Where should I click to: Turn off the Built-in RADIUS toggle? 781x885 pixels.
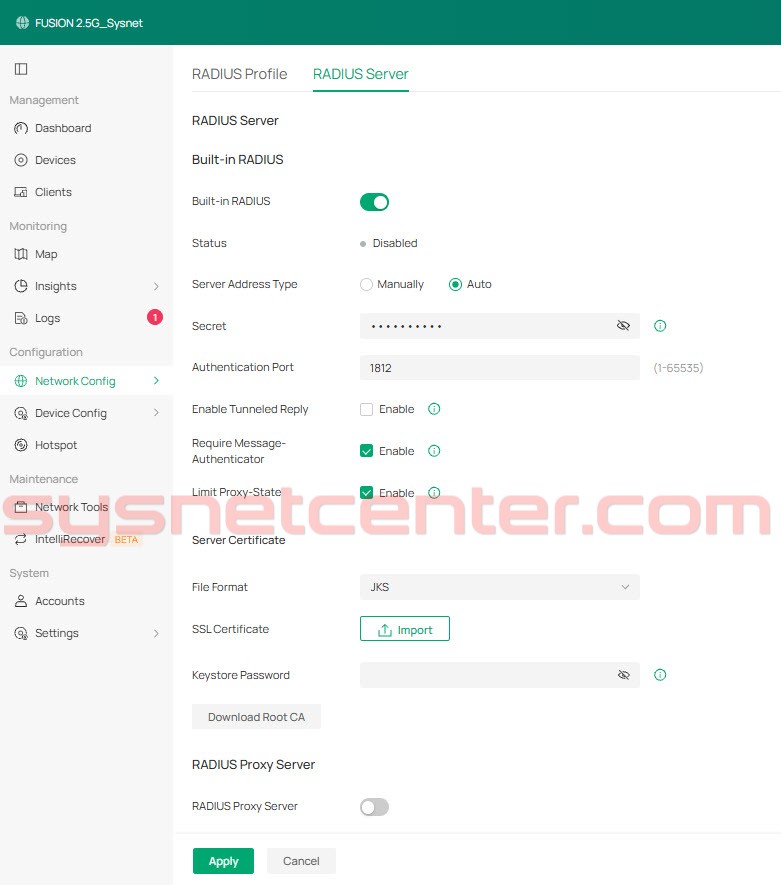[374, 202]
